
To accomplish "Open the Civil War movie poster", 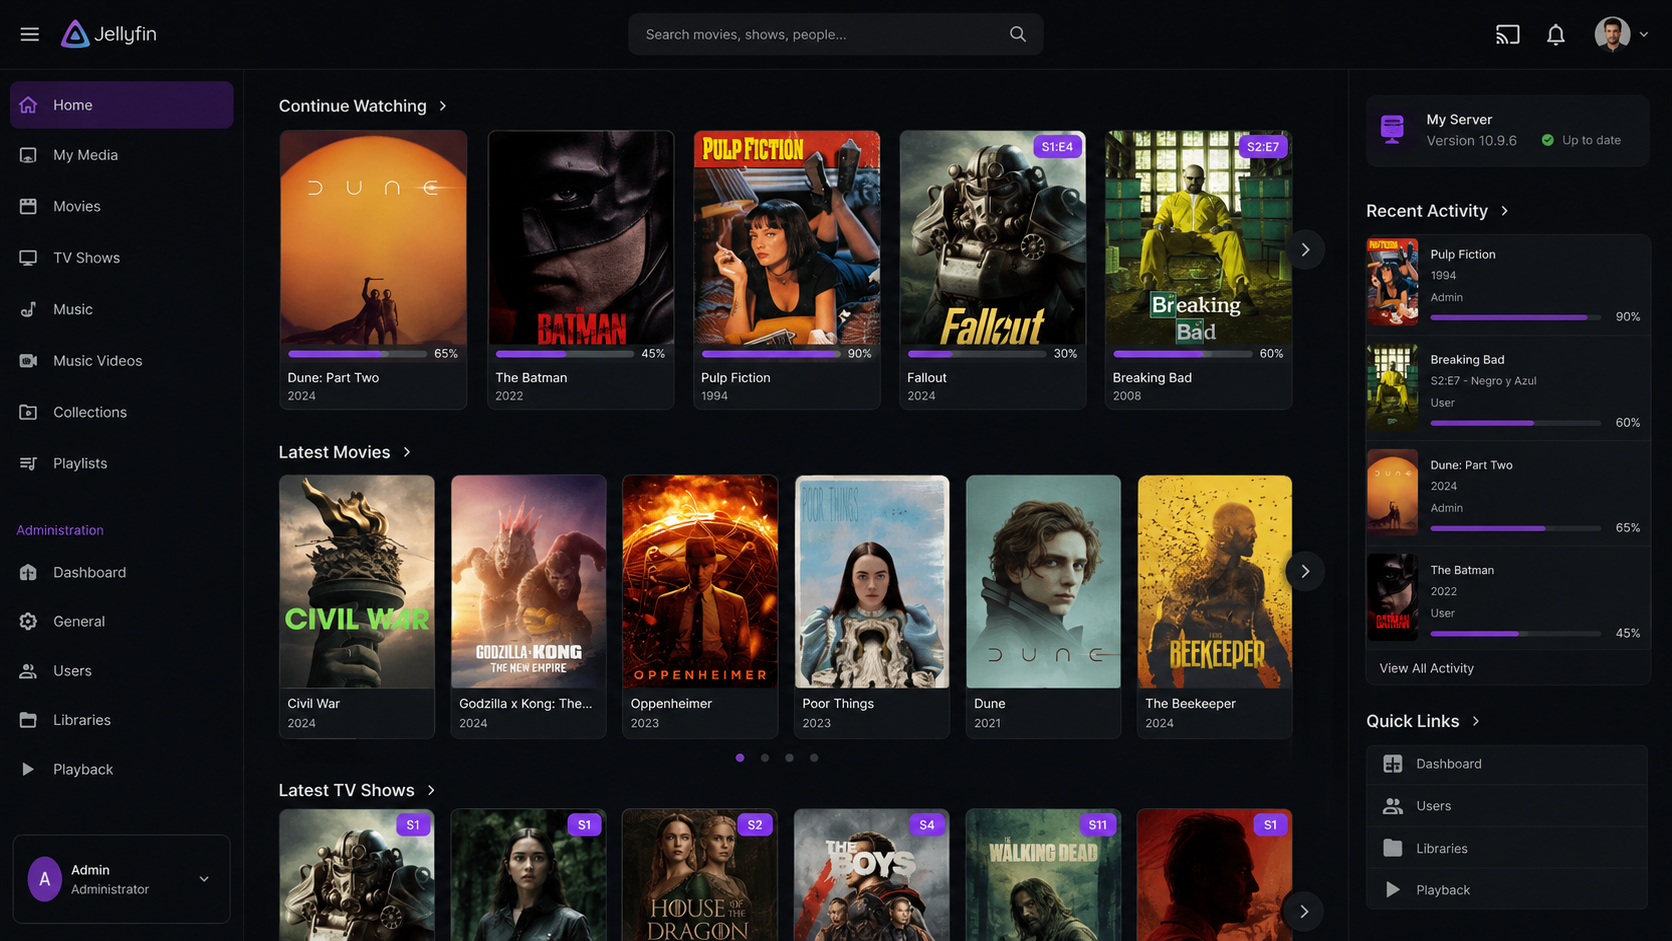I will (357, 581).
